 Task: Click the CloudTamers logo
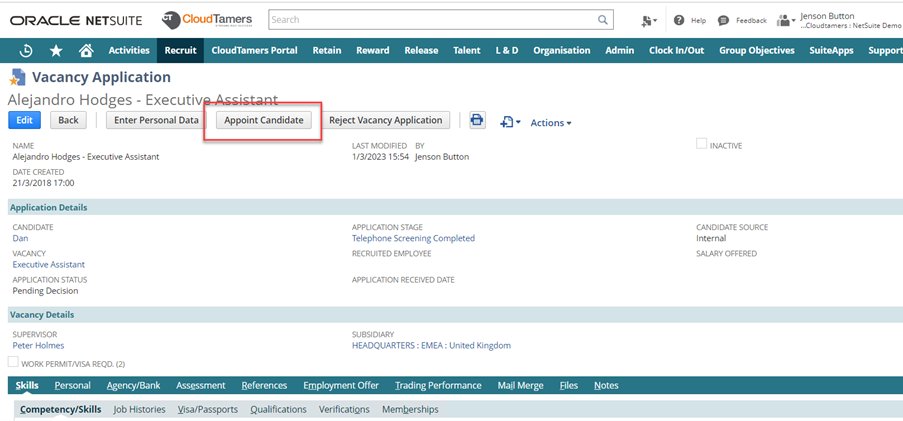(207, 20)
